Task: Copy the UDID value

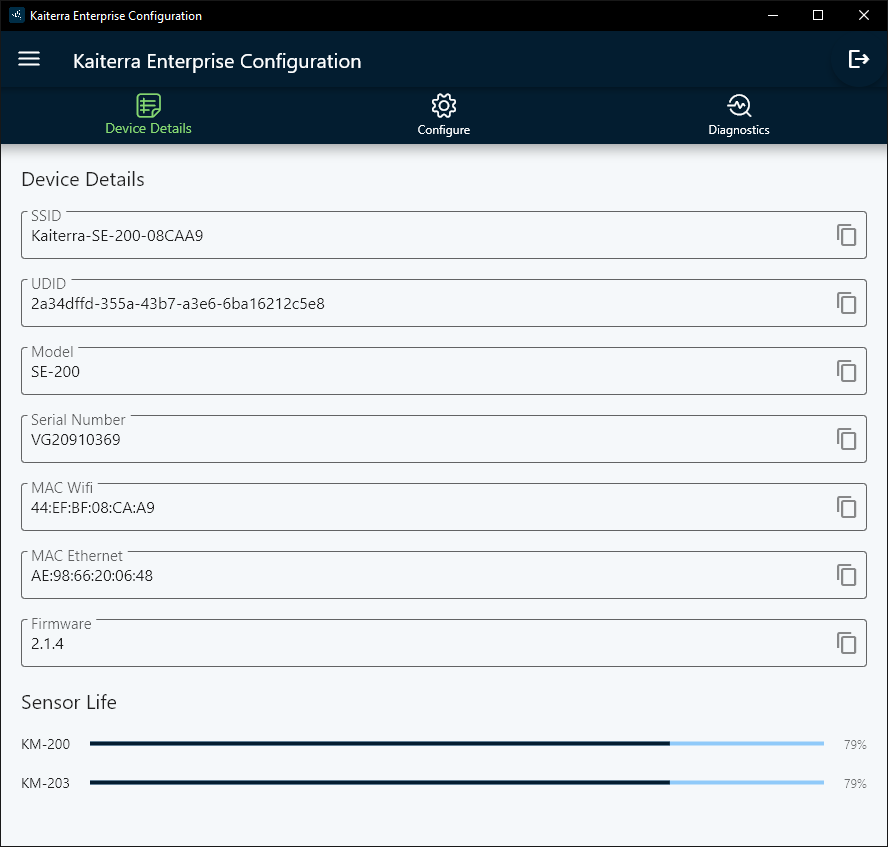Action: tap(847, 303)
